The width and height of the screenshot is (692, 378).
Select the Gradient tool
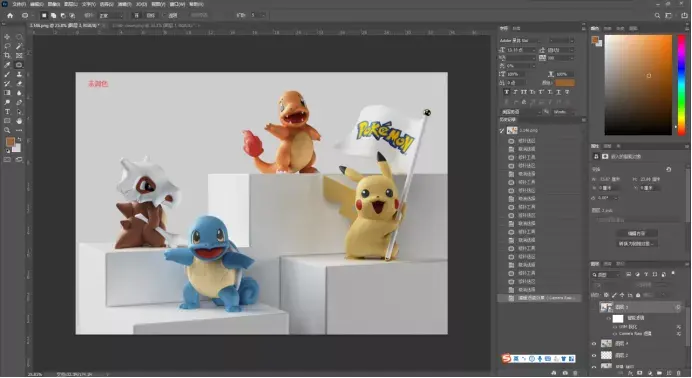click(x=7, y=93)
